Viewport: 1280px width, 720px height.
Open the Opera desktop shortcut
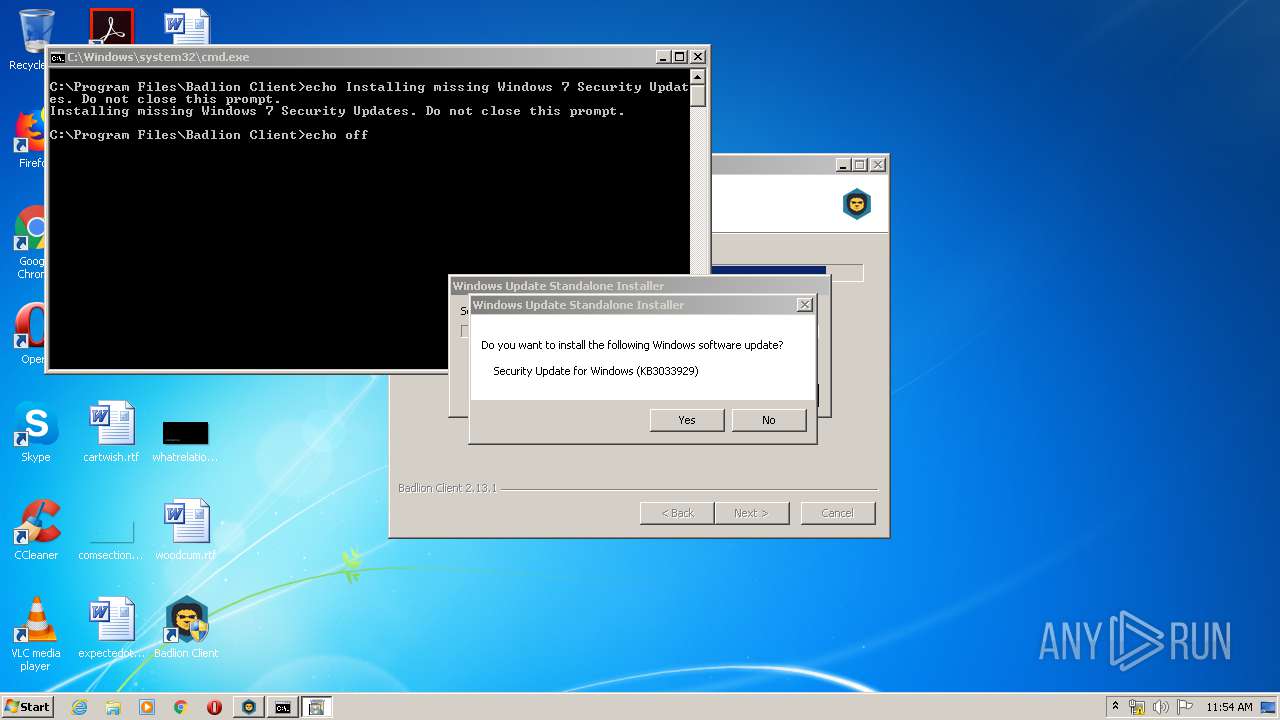click(x=32, y=335)
